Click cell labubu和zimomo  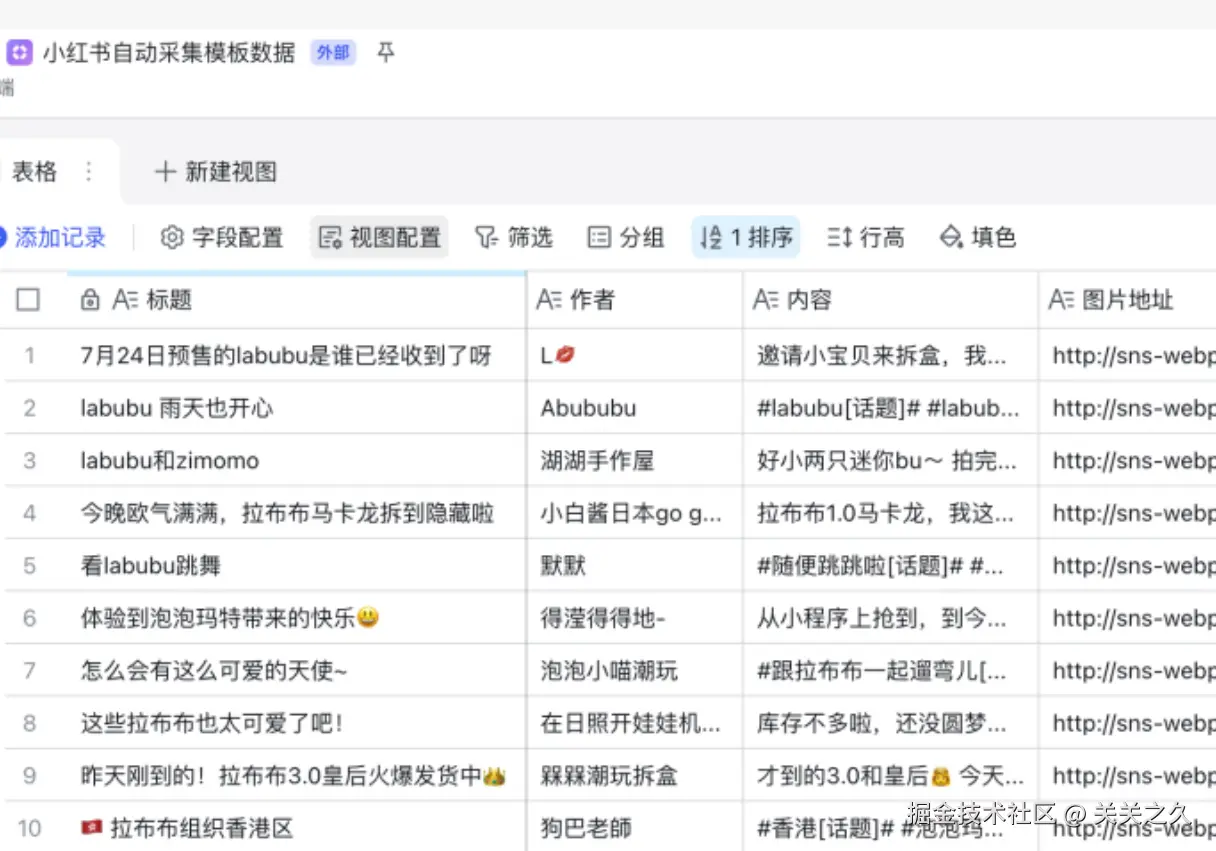click(x=296, y=461)
